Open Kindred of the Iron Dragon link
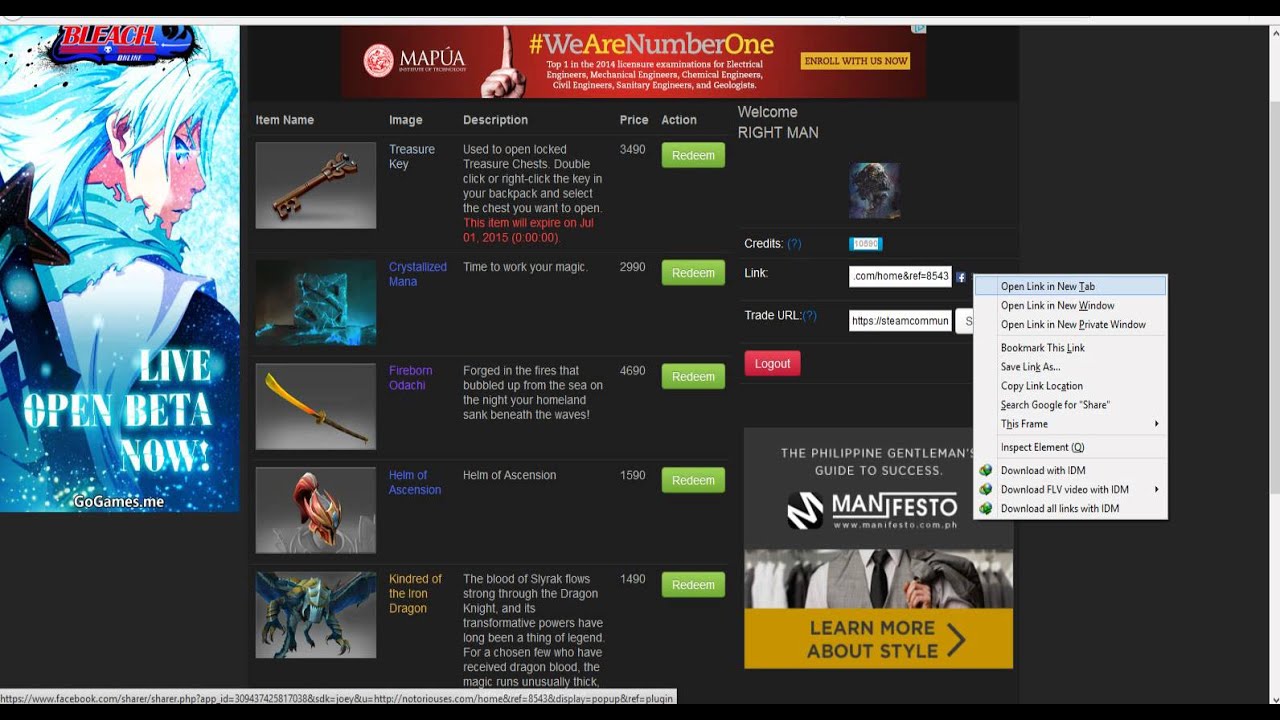1280x720 pixels. (x=415, y=593)
